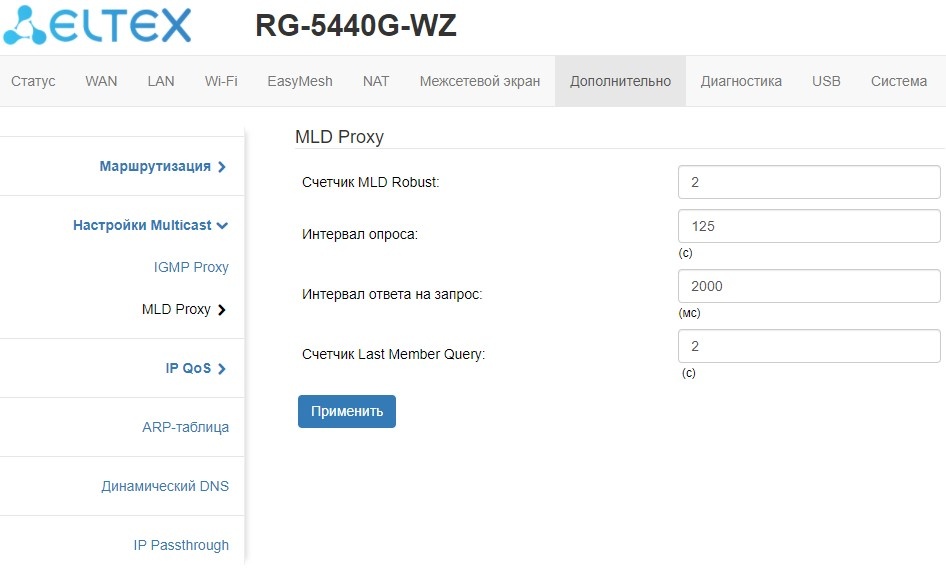Switch to the Статус tab
This screenshot has width=946, height=569.
(x=33, y=81)
